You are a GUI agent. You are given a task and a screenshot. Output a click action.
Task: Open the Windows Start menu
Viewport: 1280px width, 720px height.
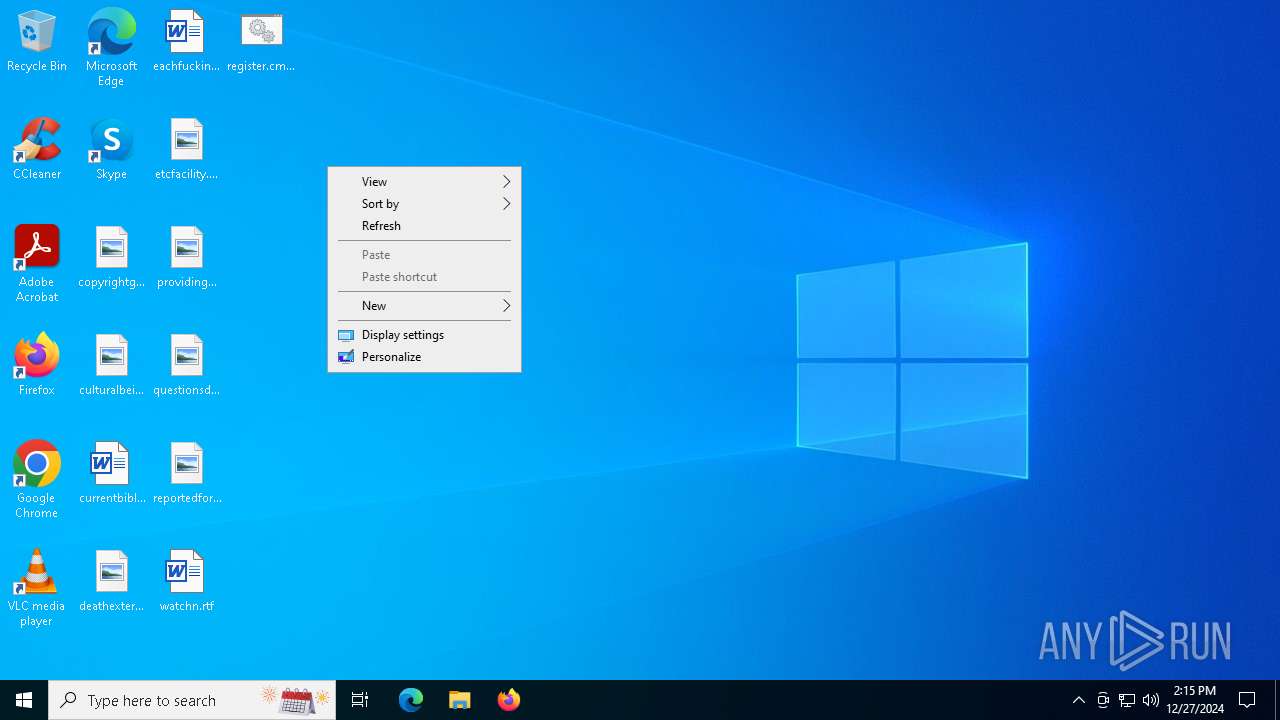[24, 700]
